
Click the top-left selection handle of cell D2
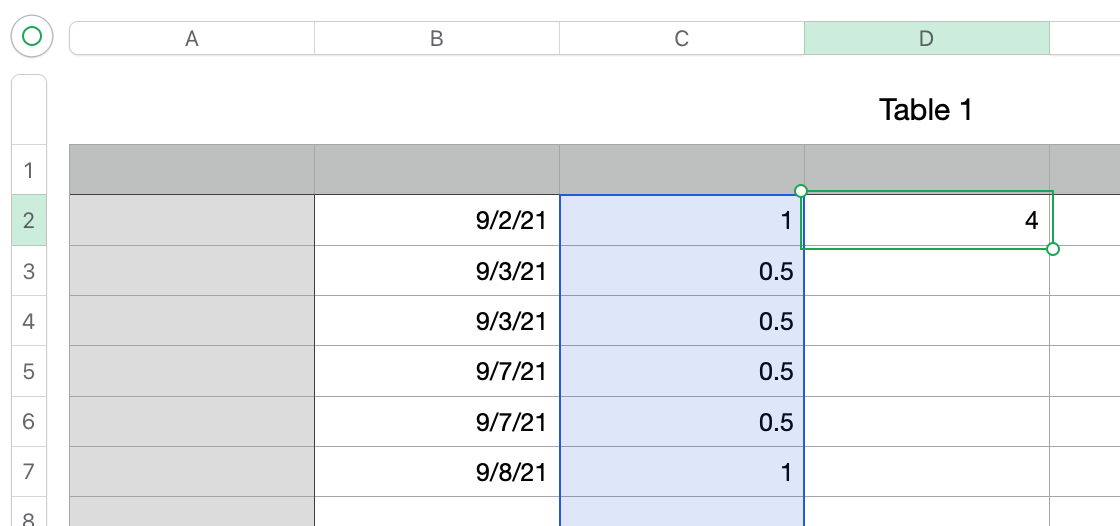(x=801, y=190)
